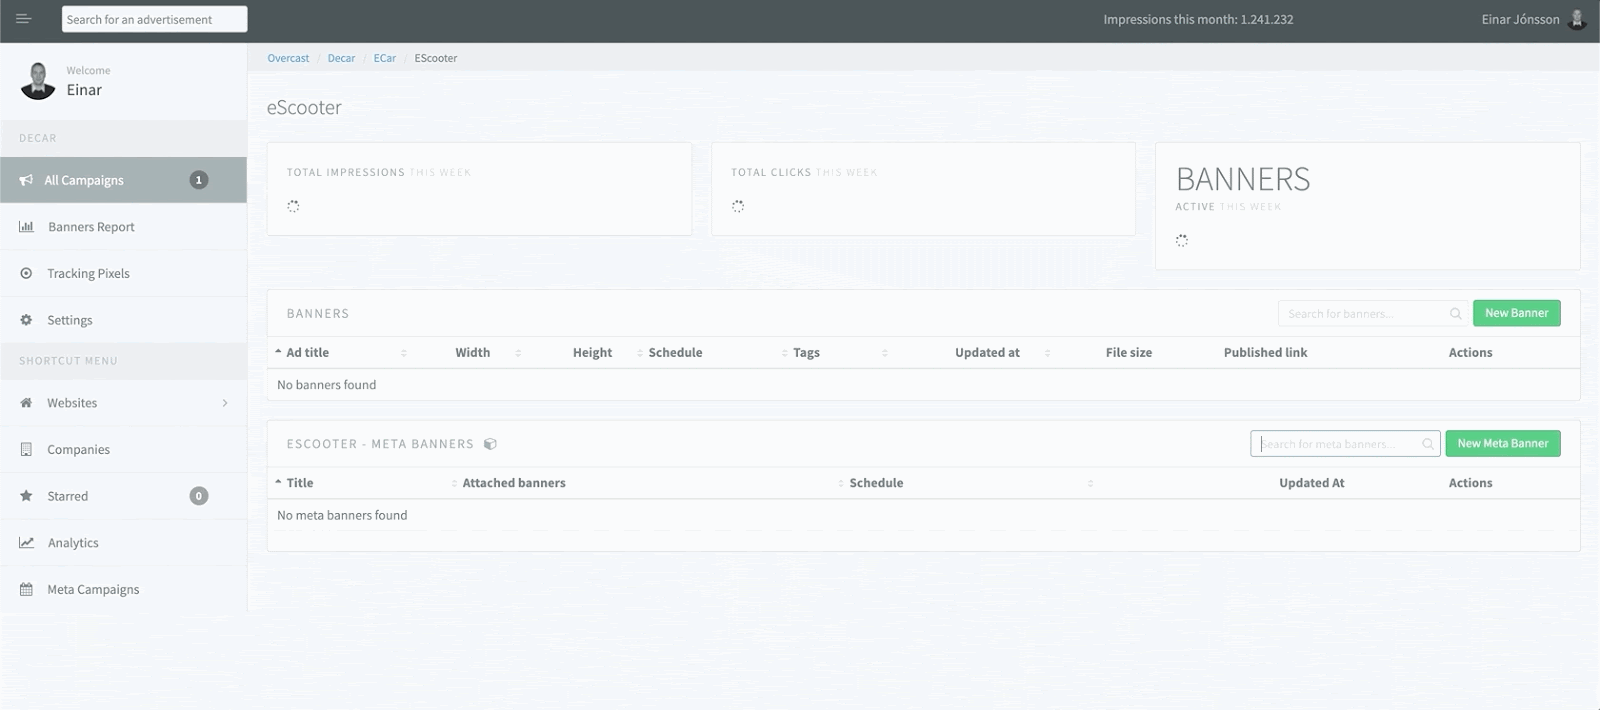Click the Search for banners input field
Viewport: 1600px width, 710px height.
(x=1364, y=314)
